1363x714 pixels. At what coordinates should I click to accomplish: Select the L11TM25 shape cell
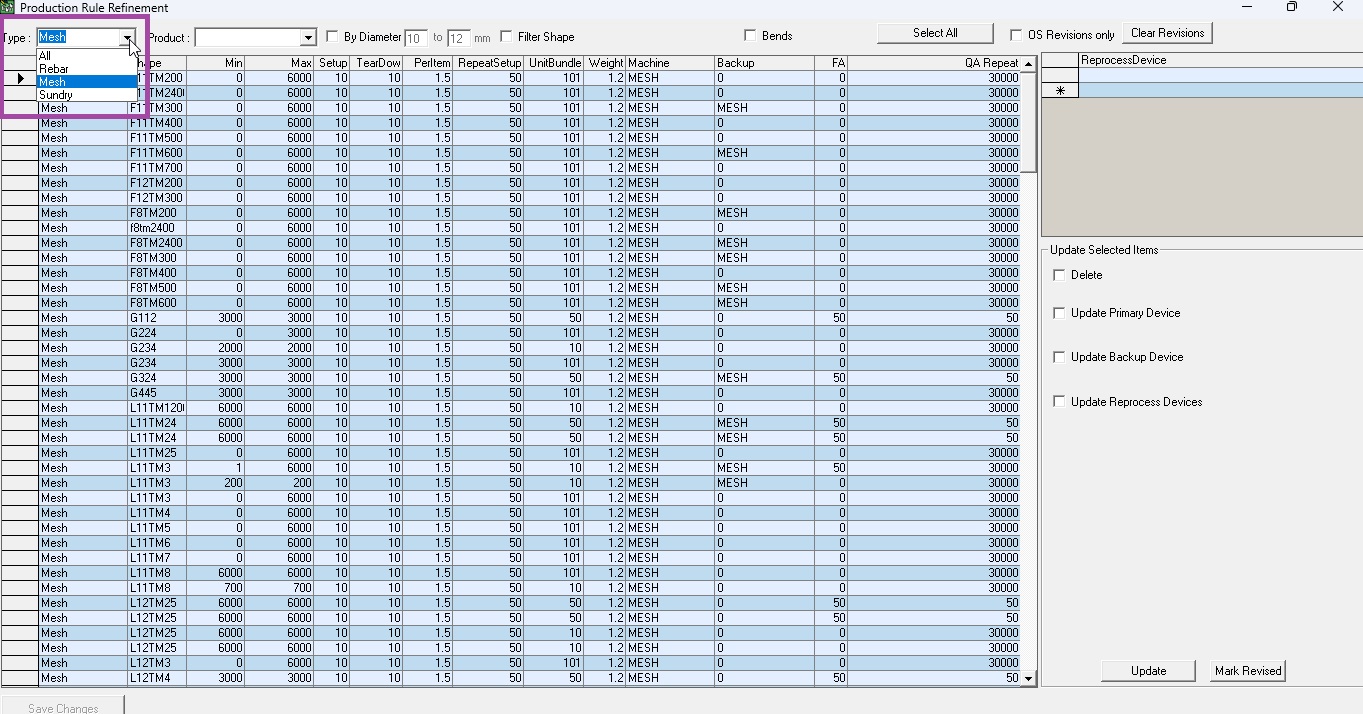pyautogui.click(x=157, y=453)
